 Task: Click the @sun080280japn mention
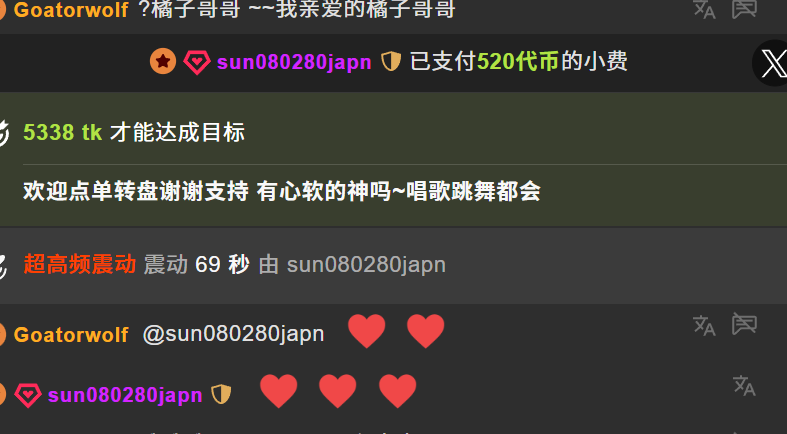[233, 334]
